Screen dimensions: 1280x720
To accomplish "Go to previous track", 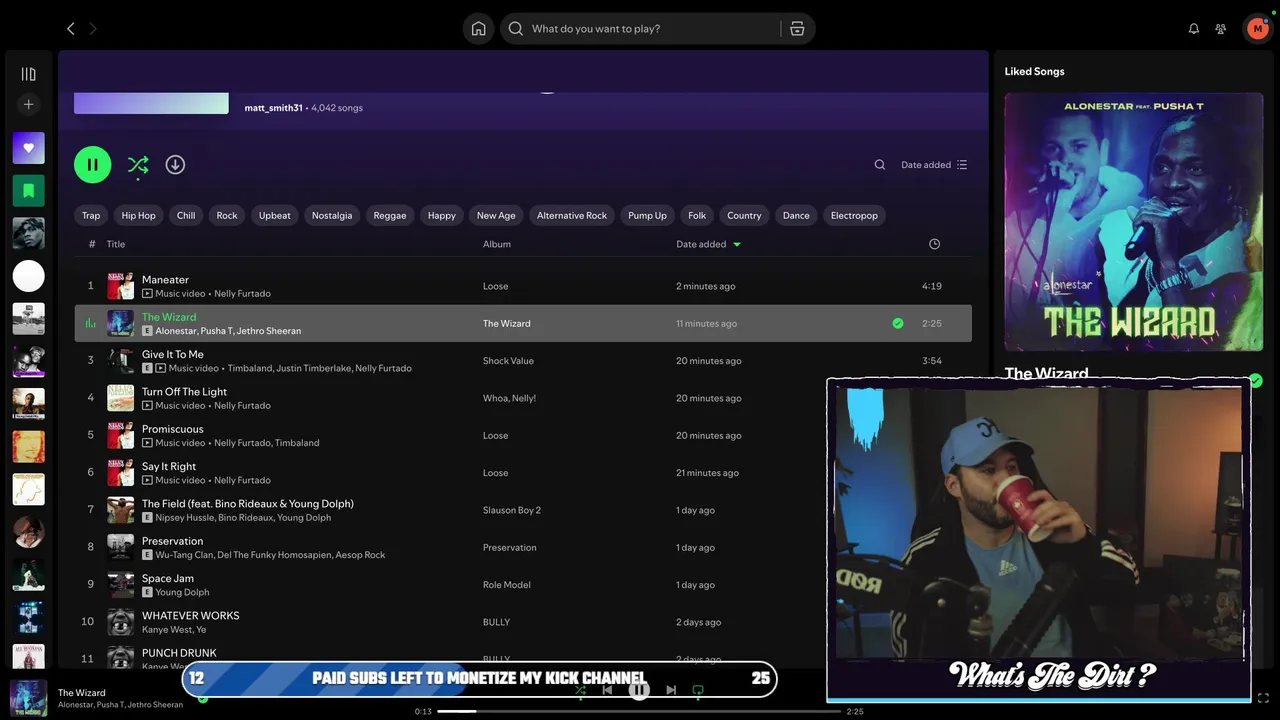I will (607, 690).
